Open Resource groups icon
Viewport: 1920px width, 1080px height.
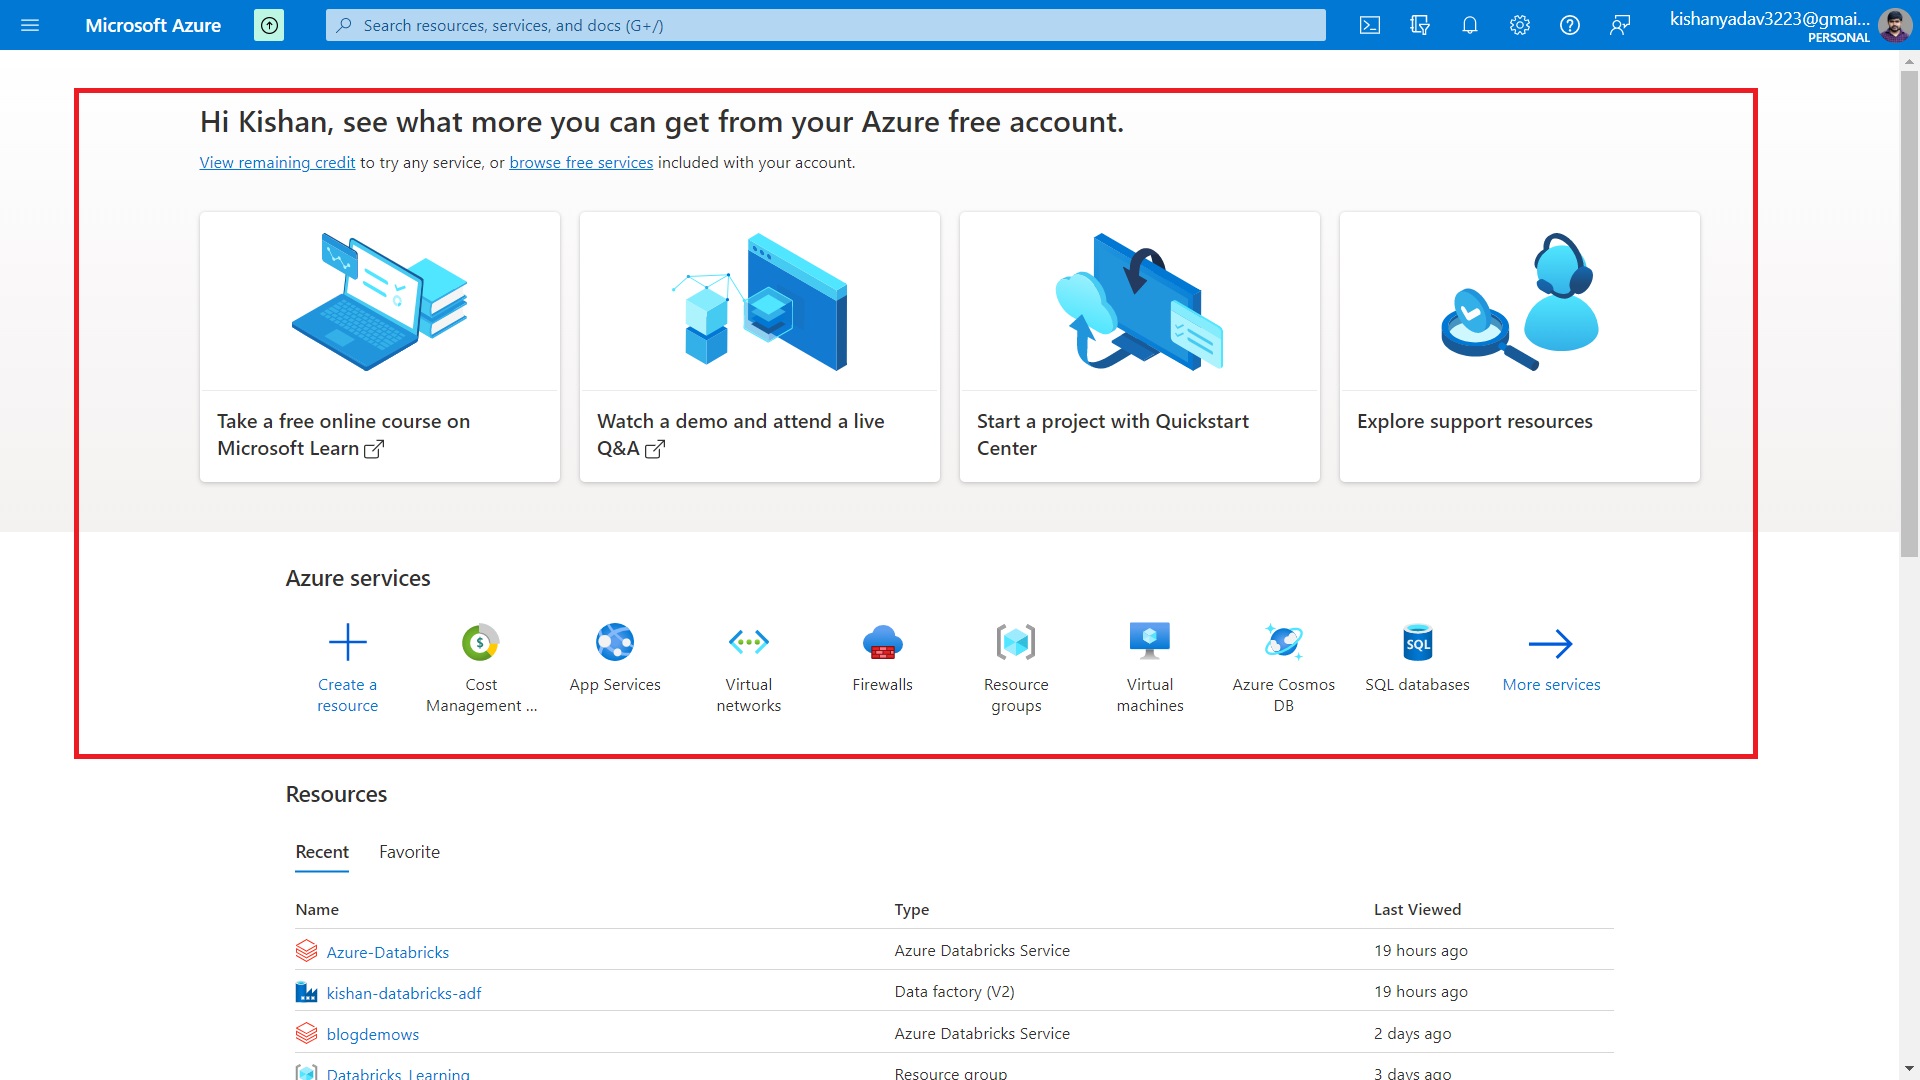tap(1016, 642)
